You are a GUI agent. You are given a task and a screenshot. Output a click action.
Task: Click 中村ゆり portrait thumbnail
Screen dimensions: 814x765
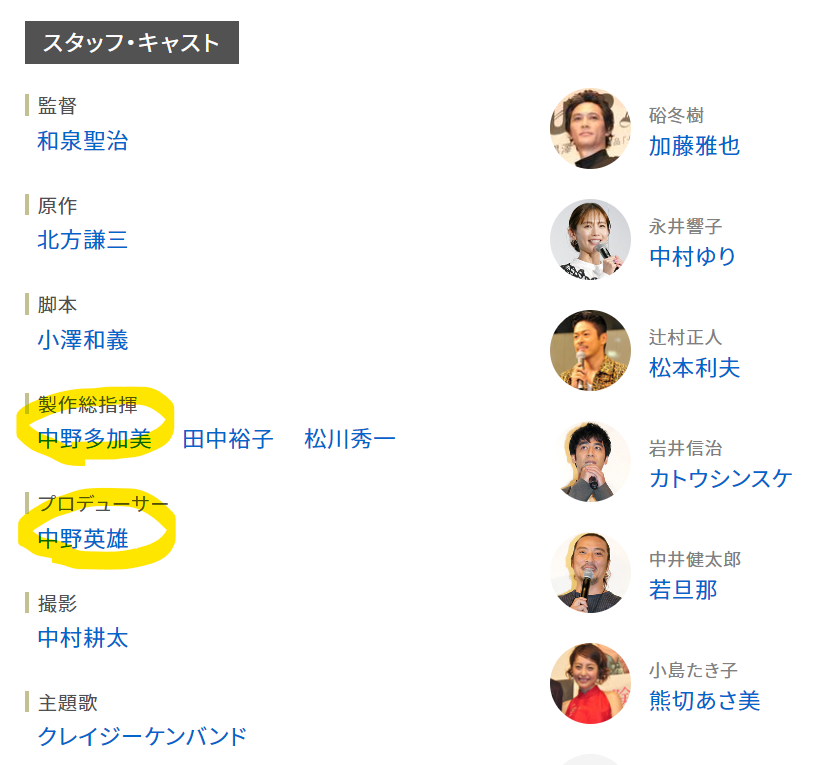(590, 239)
